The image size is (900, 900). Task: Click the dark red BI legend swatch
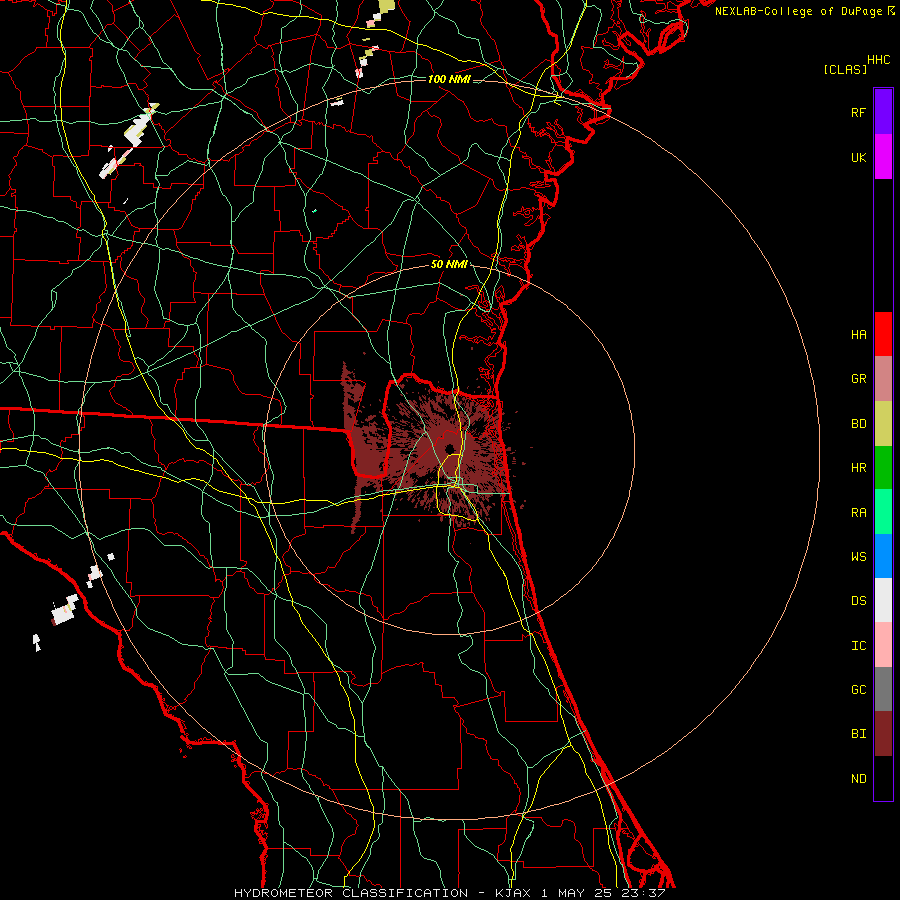pyautogui.click(x=883, y=734)
